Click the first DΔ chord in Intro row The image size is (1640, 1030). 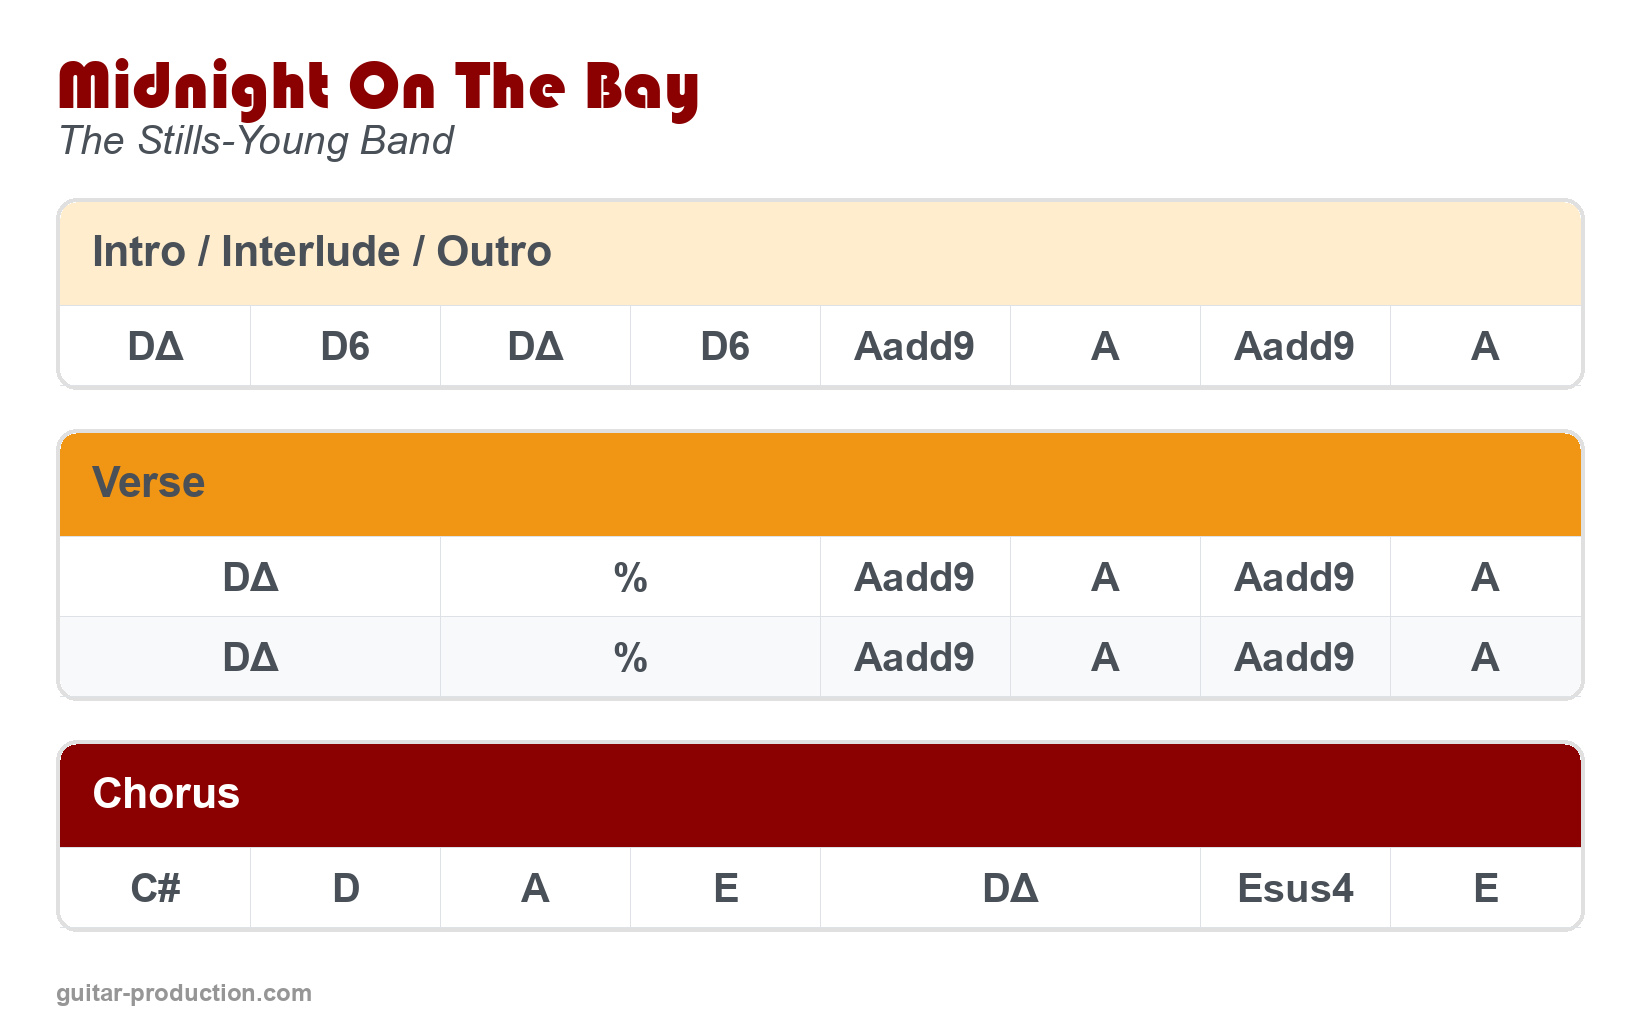[x=155, y=347]
